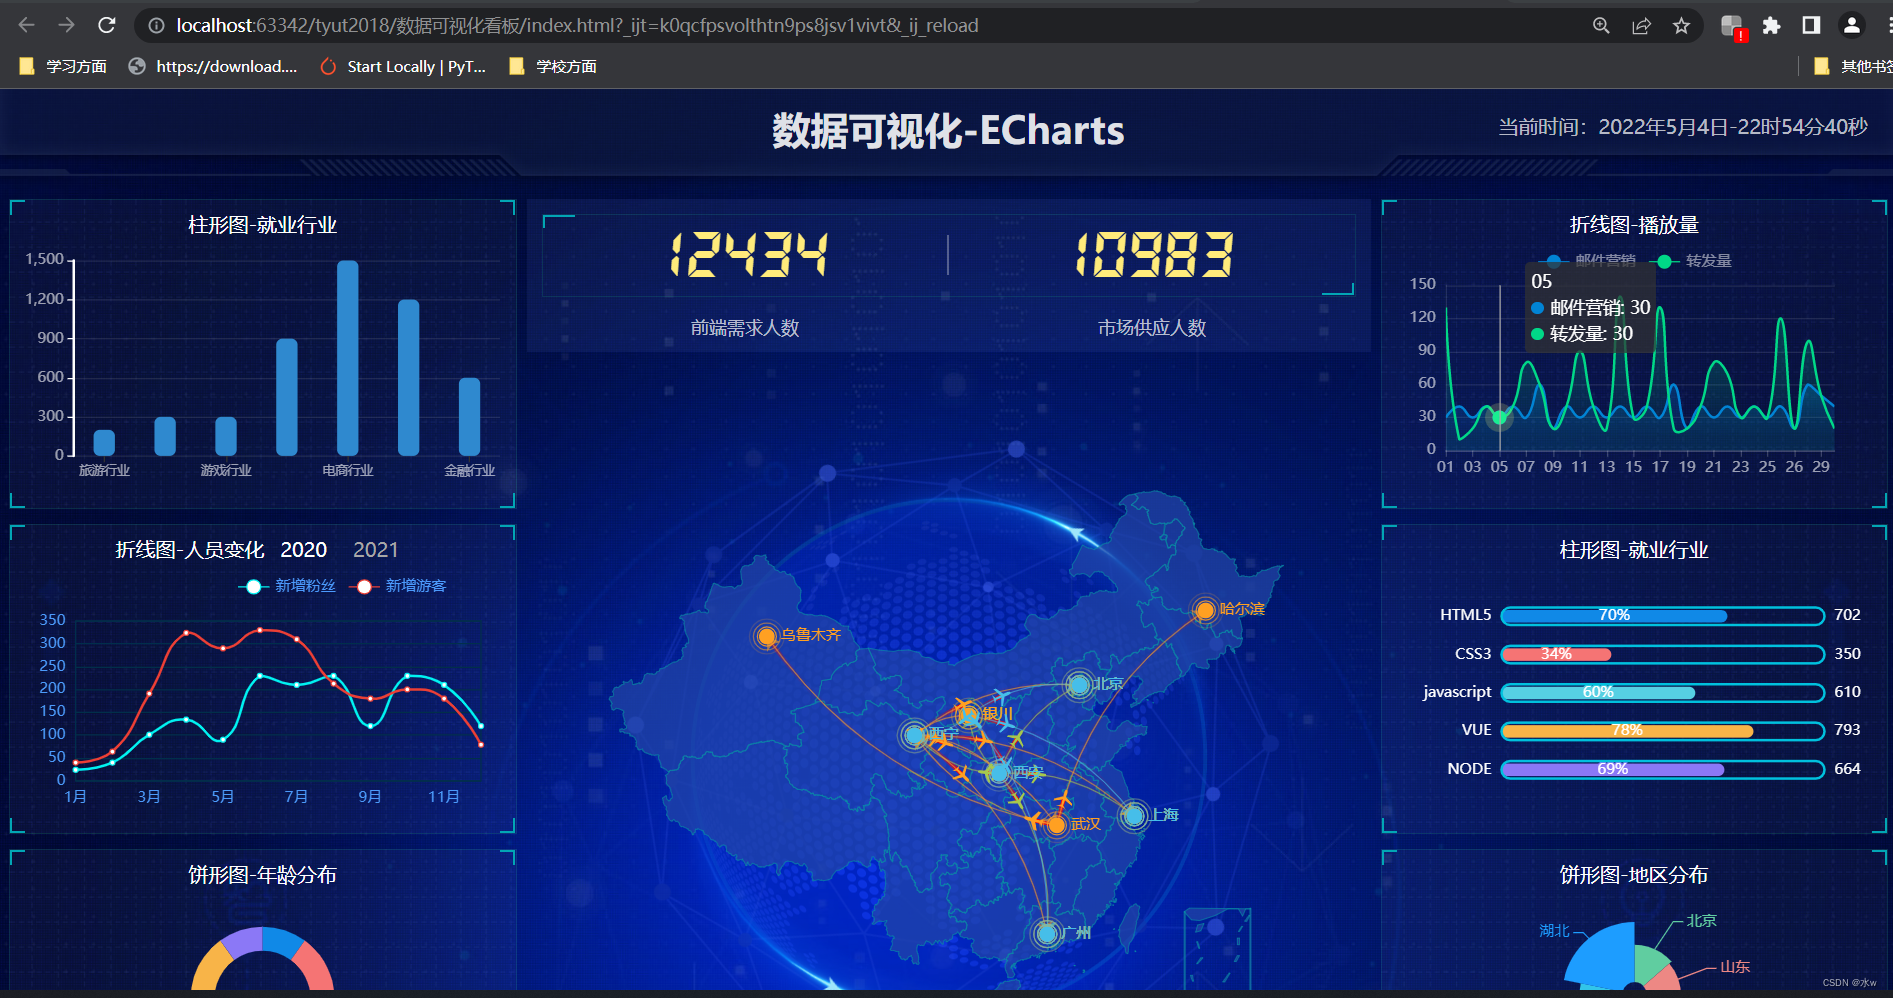Screen dimensions: 1893x998
Task: Reload the page with refresh icon
Action: pos(107,25)
